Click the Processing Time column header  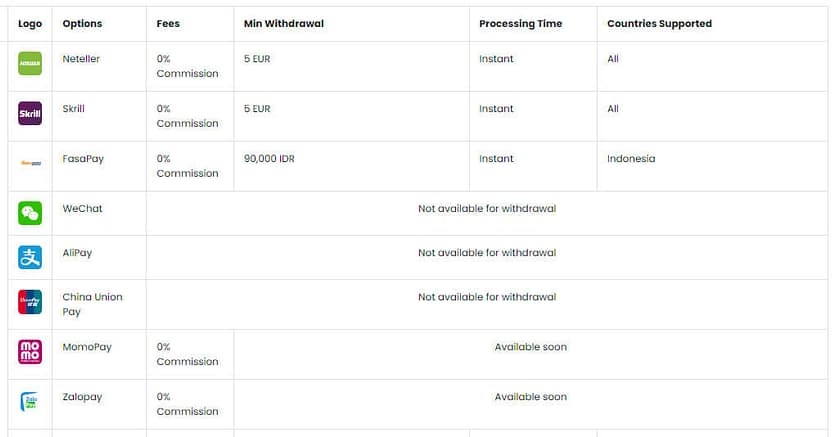tap(520, 24)
